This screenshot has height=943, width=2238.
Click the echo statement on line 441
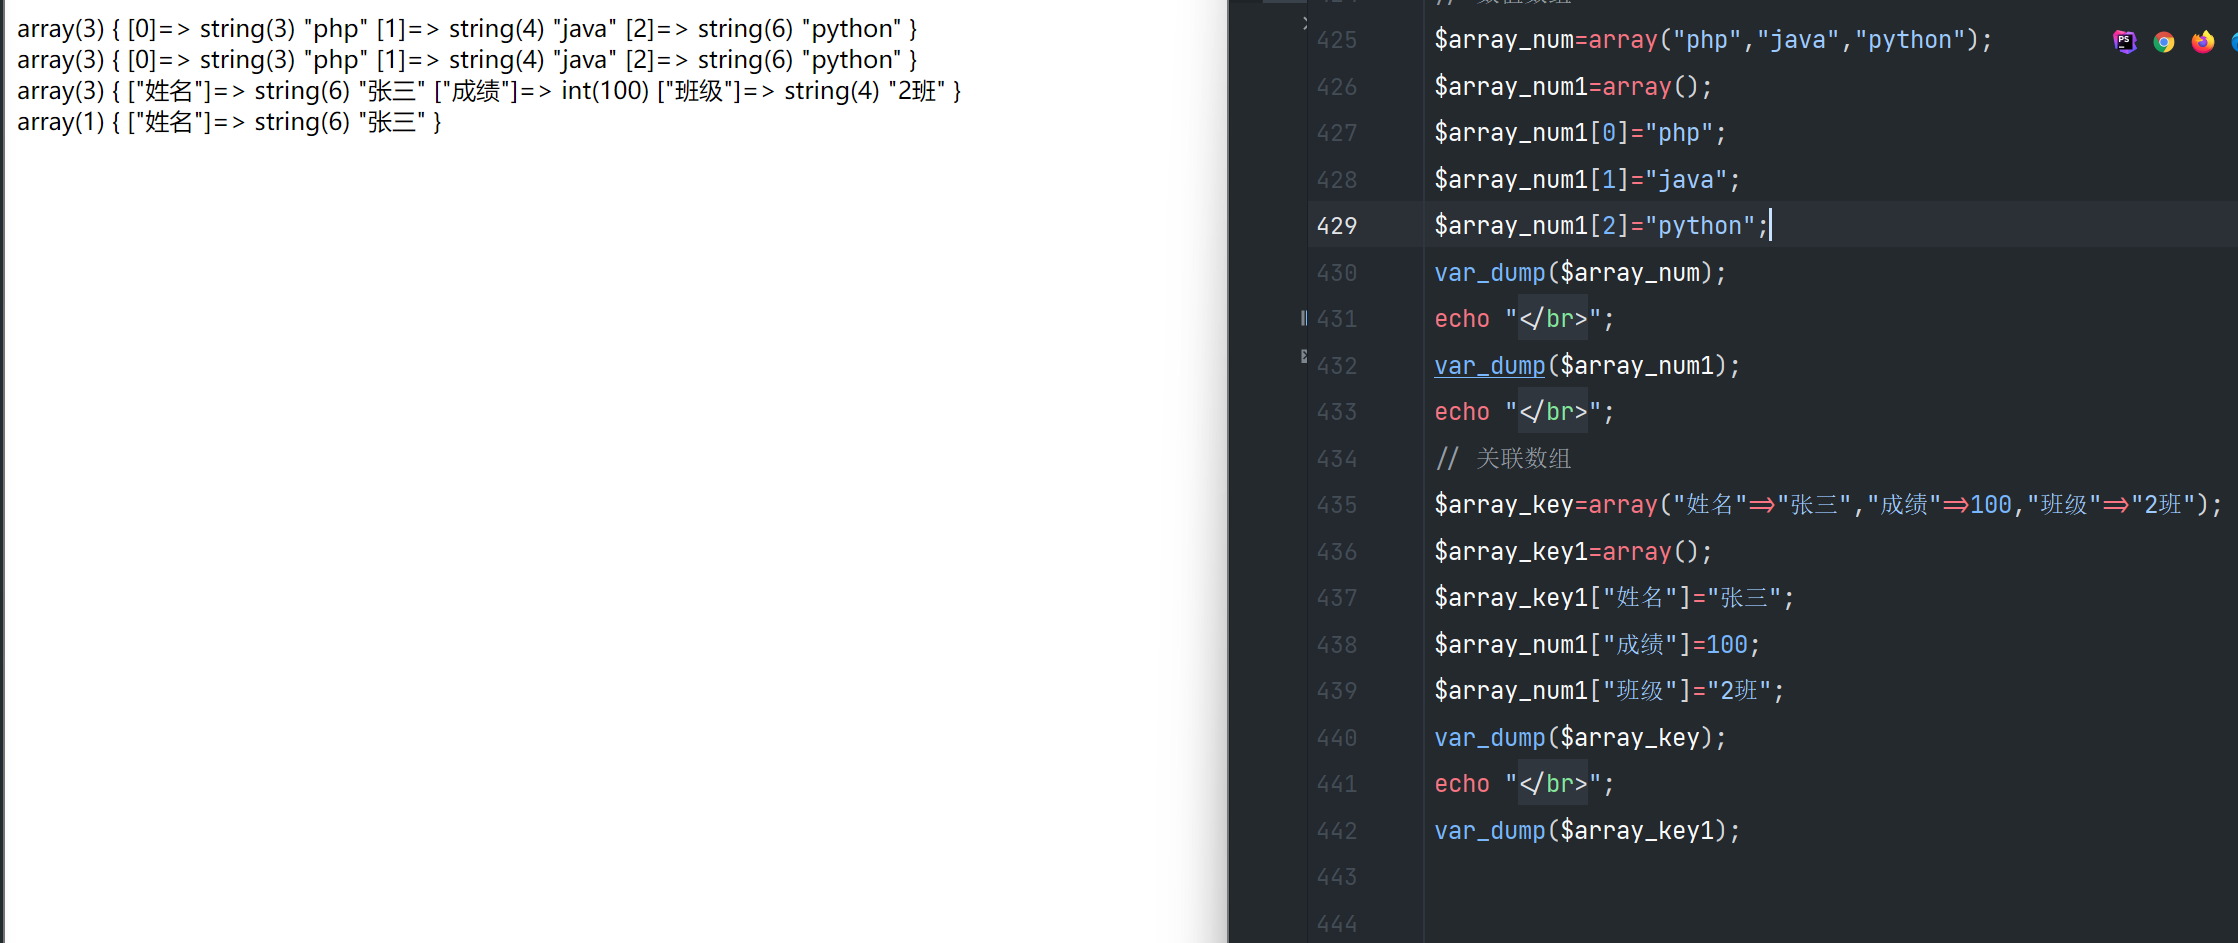[1523, 784]
